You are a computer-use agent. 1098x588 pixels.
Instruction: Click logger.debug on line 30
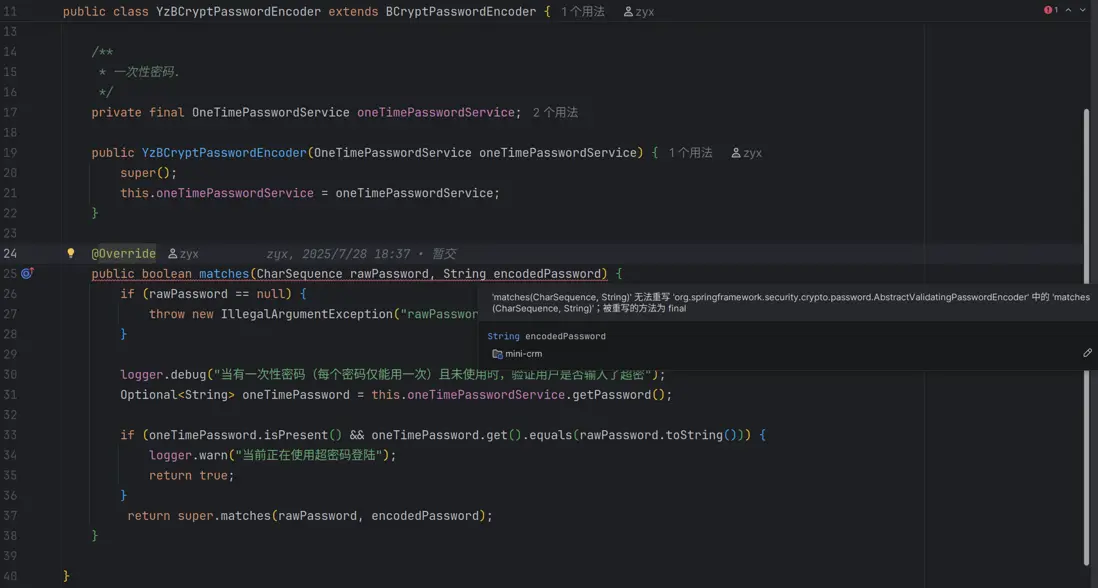[163, 374]
